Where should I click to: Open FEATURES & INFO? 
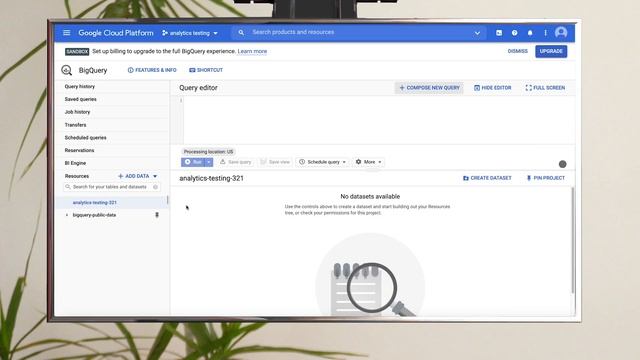tap(152, 70)
